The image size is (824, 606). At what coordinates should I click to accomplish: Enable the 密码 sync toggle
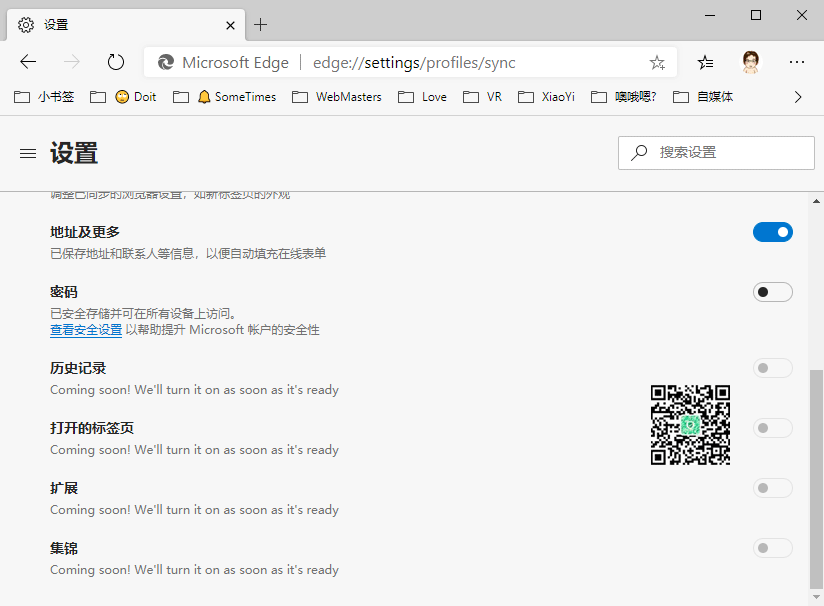(x=772, y=292)
